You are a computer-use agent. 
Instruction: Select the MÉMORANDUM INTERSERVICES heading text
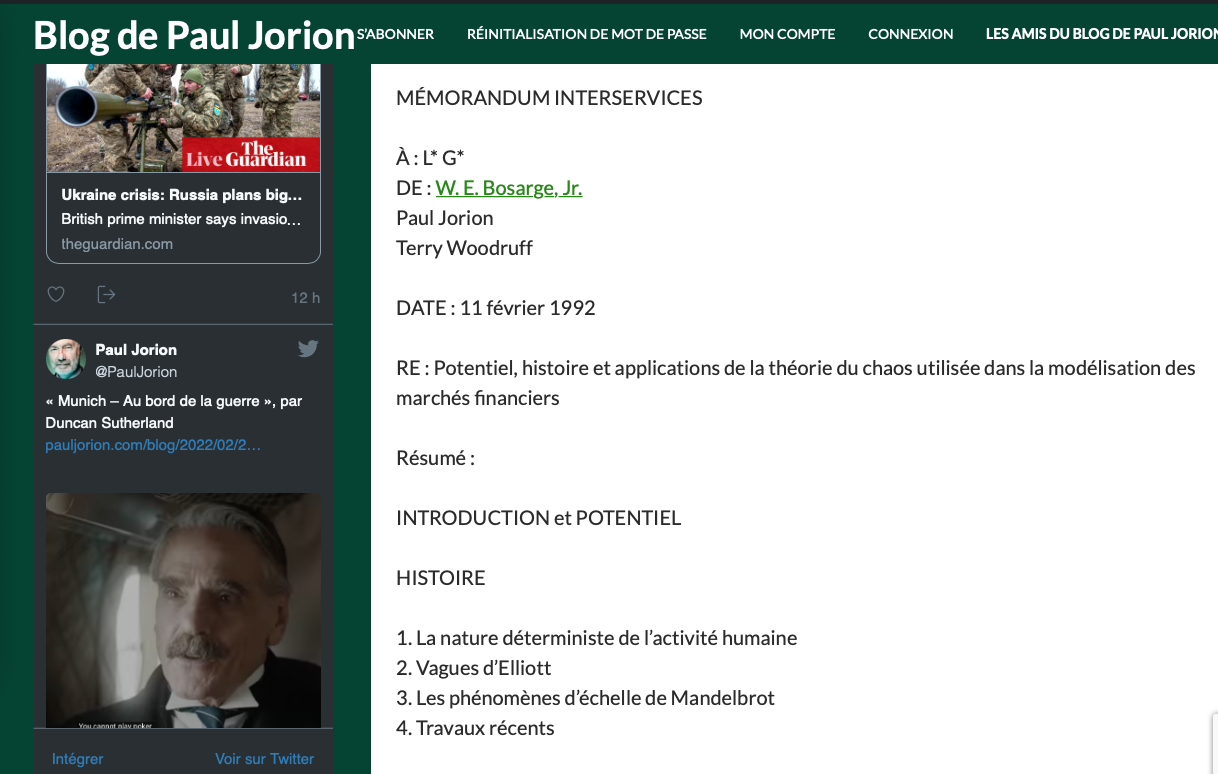(x=549, y=98)
